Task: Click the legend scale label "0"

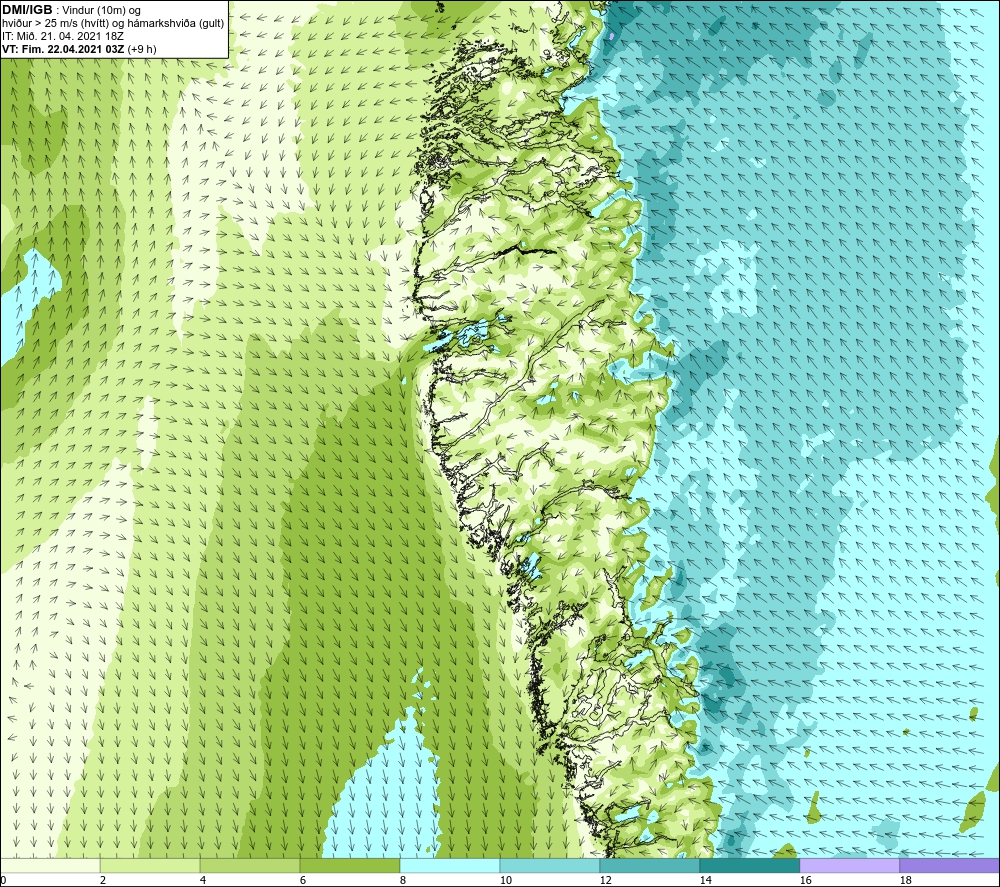Action: 3,881
